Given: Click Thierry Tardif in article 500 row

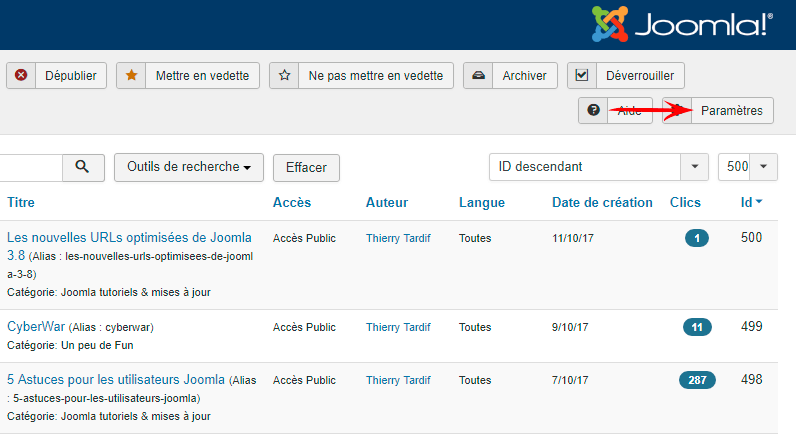Looking at the screenshot, I should click(398, 238).
